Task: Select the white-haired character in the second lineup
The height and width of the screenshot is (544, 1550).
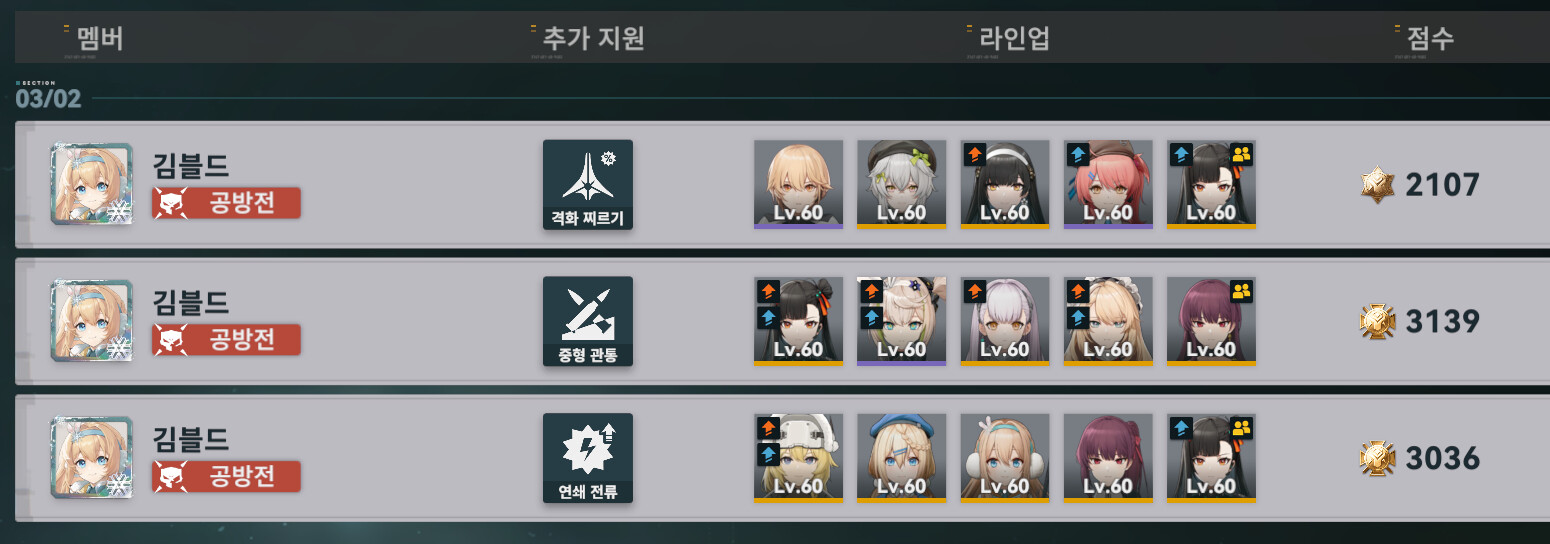Action: [1005, 321]
